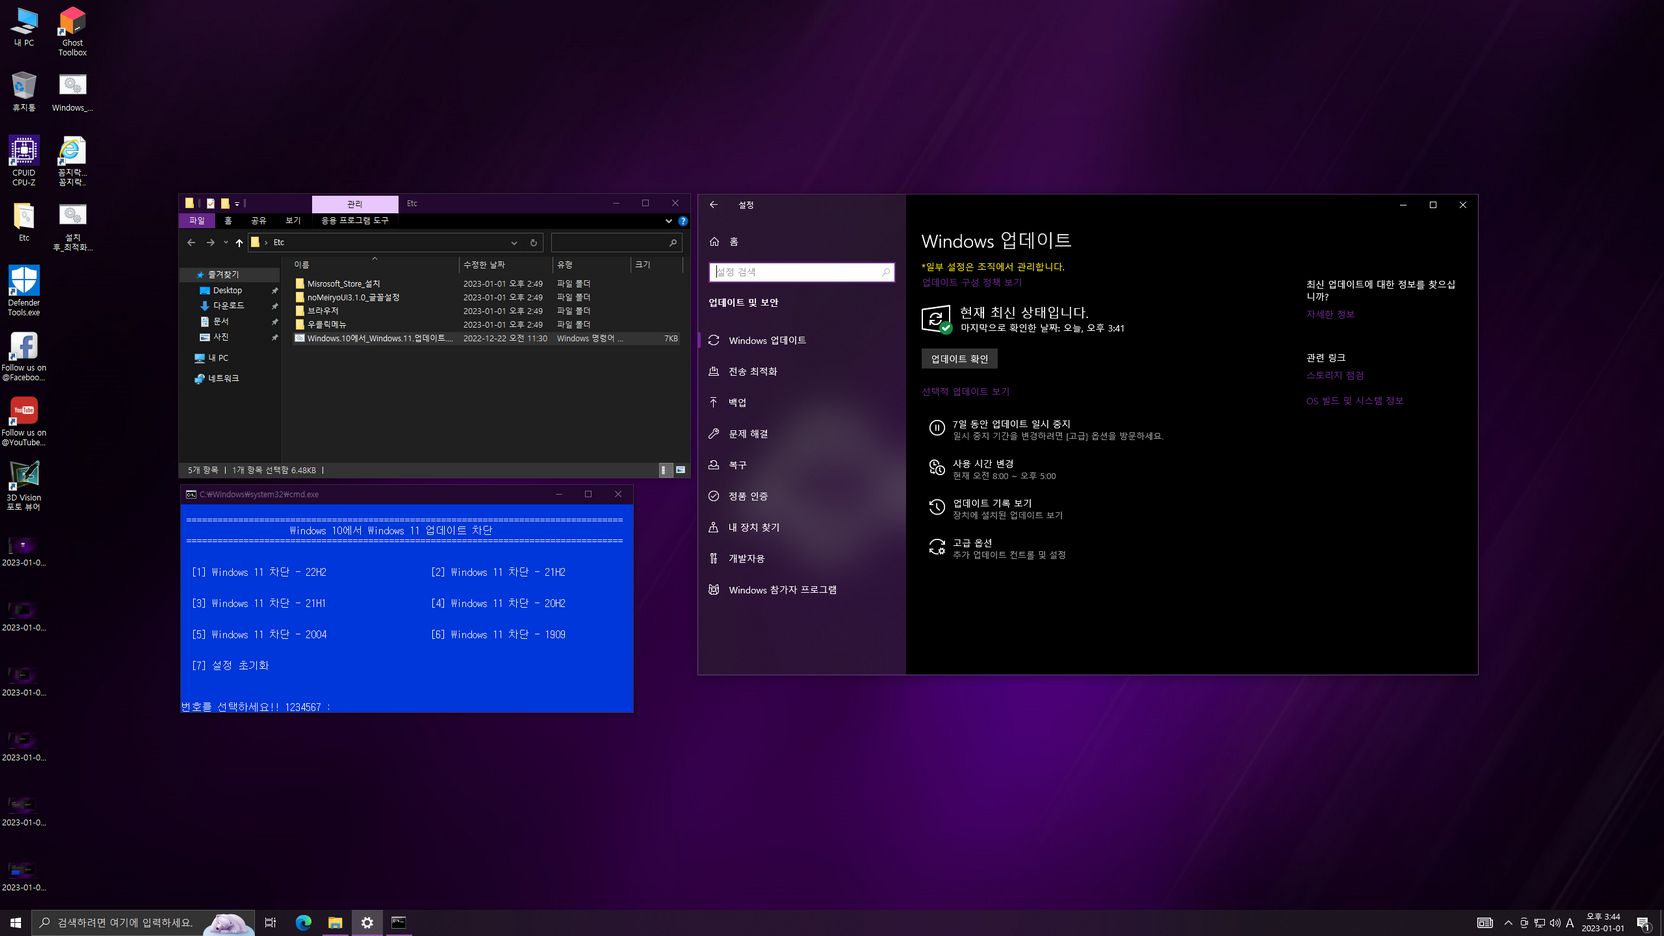This screenshot has width=1664, height=936.
Task: Sort files by the 수정한 날짜 column header
Action: tap(506, 265)
